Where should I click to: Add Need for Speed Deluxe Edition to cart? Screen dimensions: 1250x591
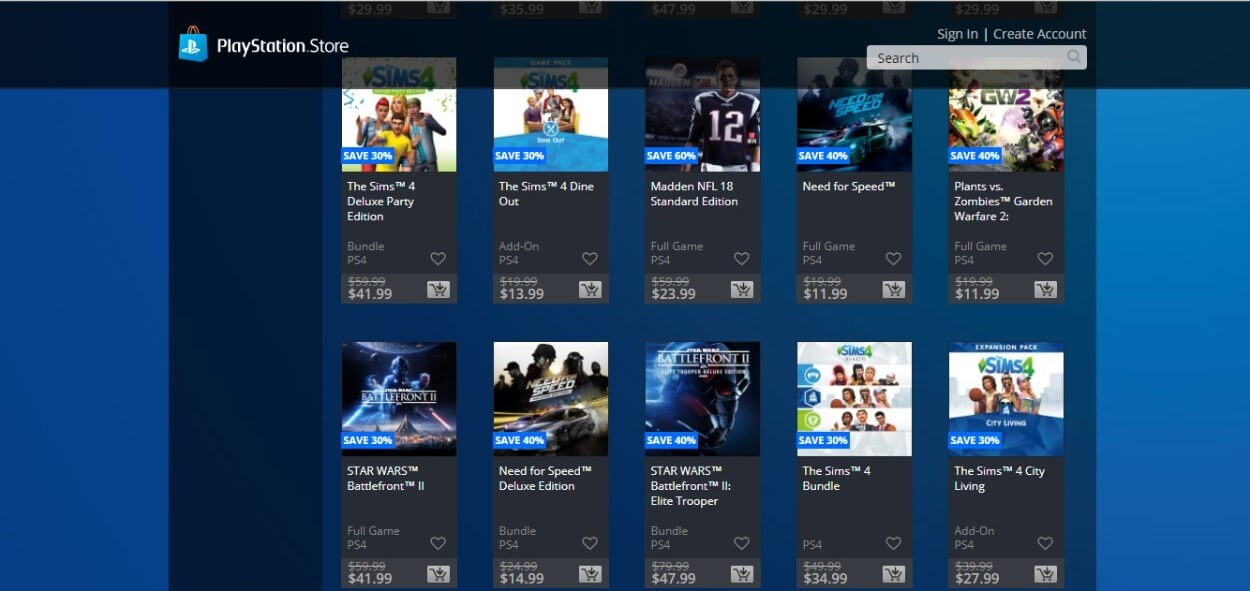[590, 575]
